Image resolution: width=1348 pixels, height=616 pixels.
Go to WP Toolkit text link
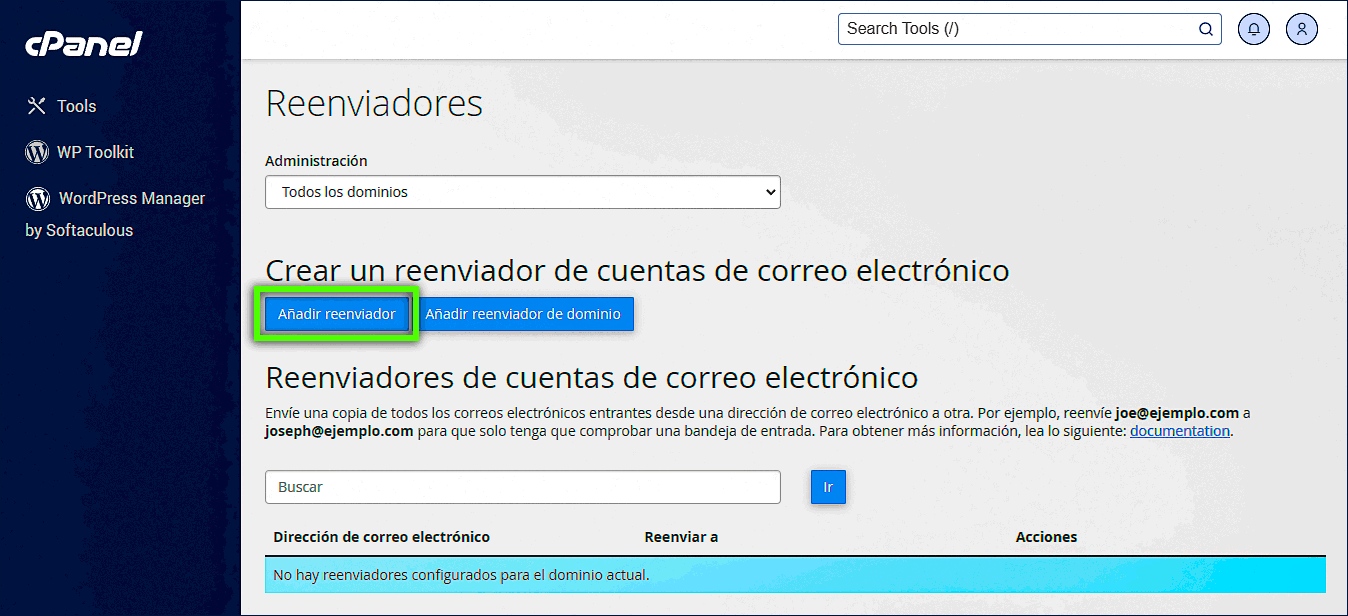(95, 152)
